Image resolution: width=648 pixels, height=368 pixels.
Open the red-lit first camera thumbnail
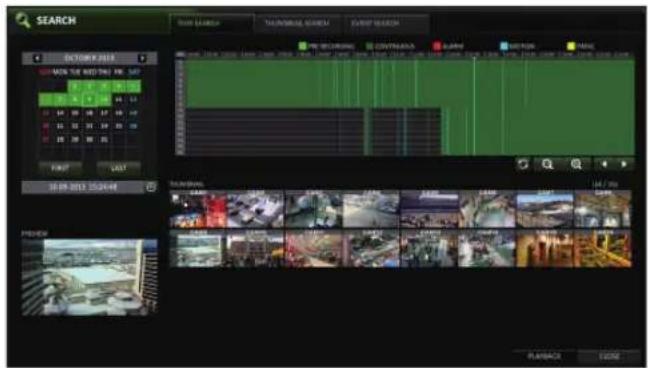pos(199,209)
